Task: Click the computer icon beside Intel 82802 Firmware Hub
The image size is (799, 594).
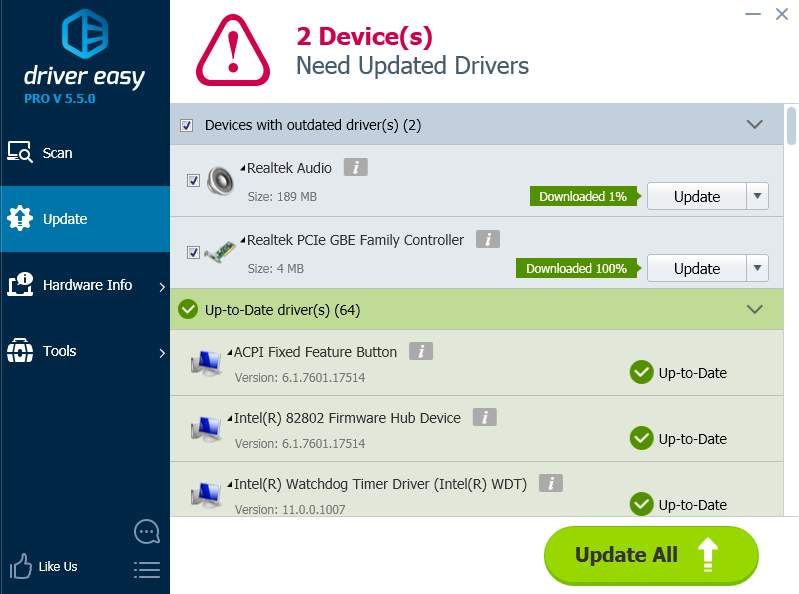Action: tap(206, 429)
